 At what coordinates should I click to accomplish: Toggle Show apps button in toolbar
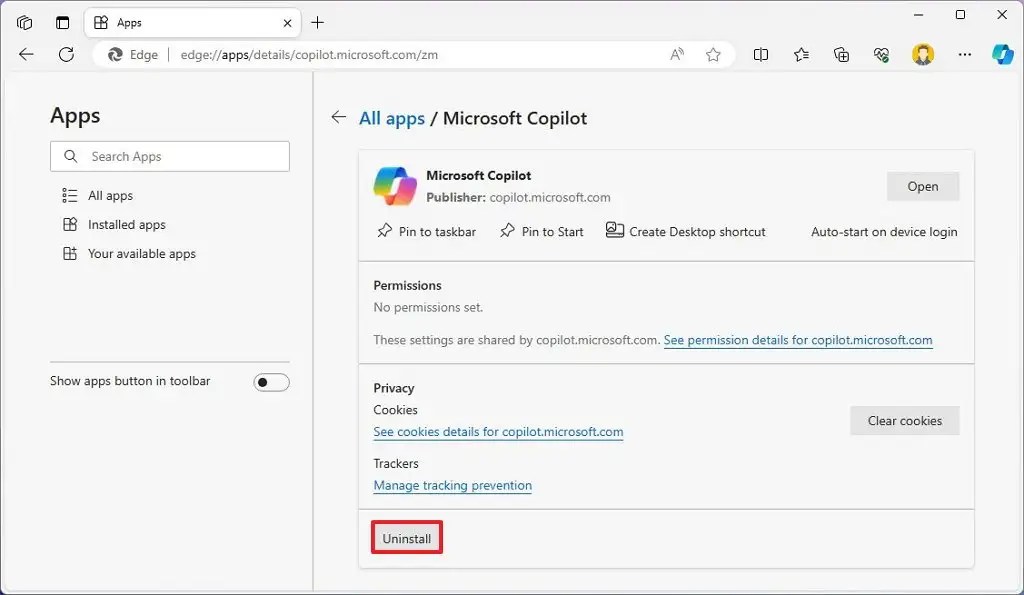(x=272, y=382)
